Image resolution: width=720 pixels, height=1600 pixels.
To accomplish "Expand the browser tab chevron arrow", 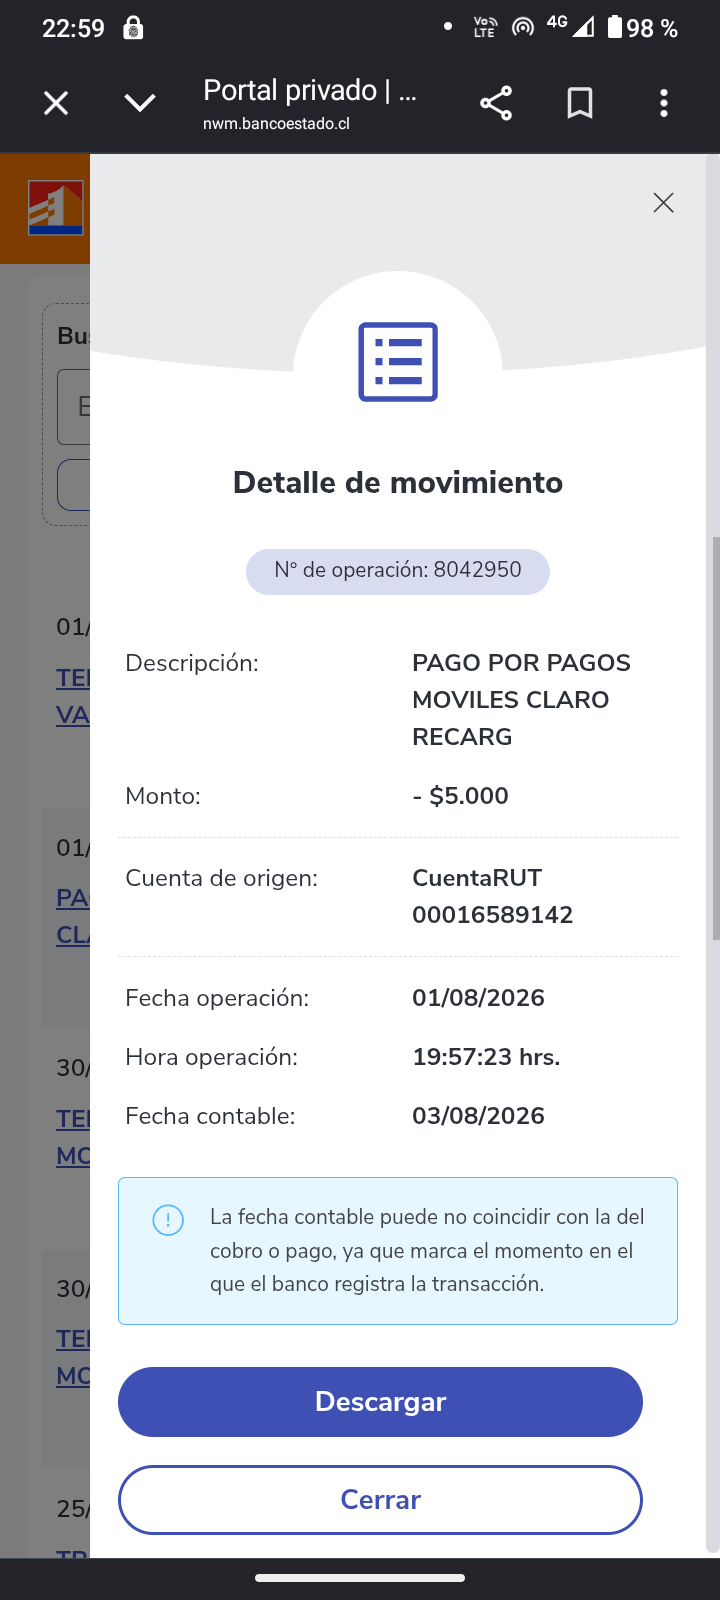I will tap(140, 103).
